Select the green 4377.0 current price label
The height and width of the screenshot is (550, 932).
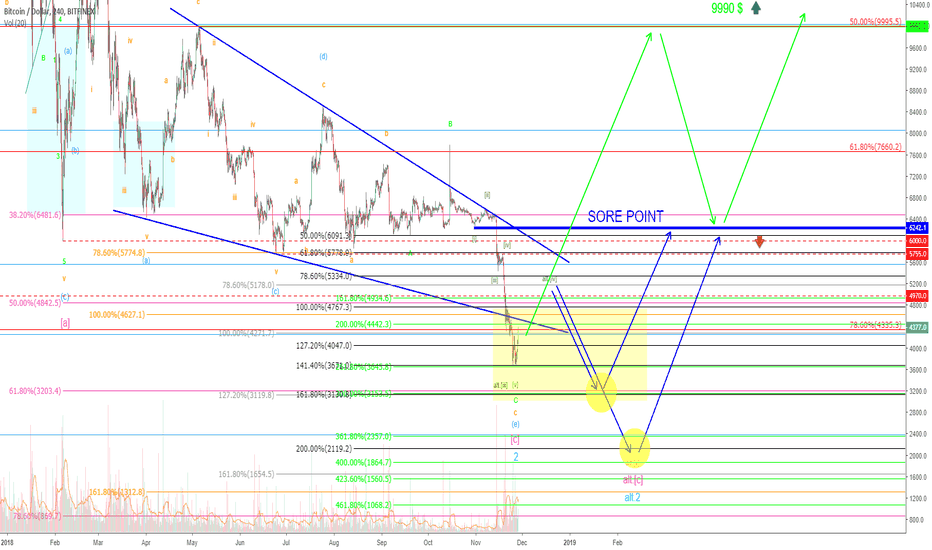point(917,327)
